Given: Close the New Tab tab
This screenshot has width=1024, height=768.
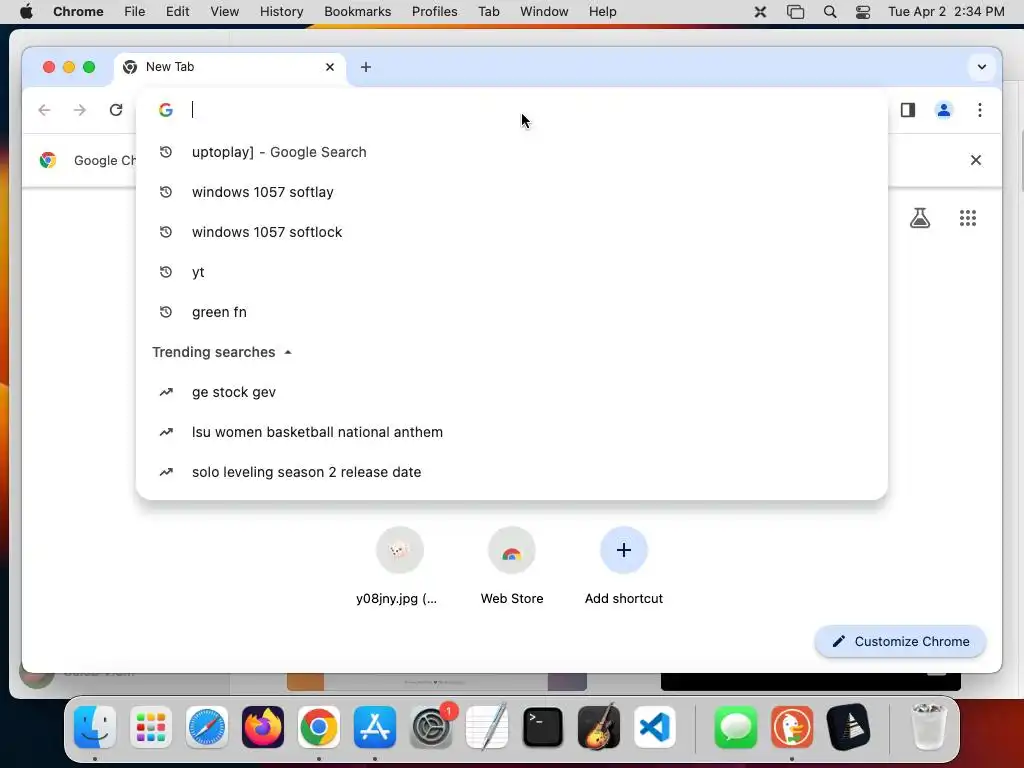Looking at the screenshot, I should [x=330, y=67].
